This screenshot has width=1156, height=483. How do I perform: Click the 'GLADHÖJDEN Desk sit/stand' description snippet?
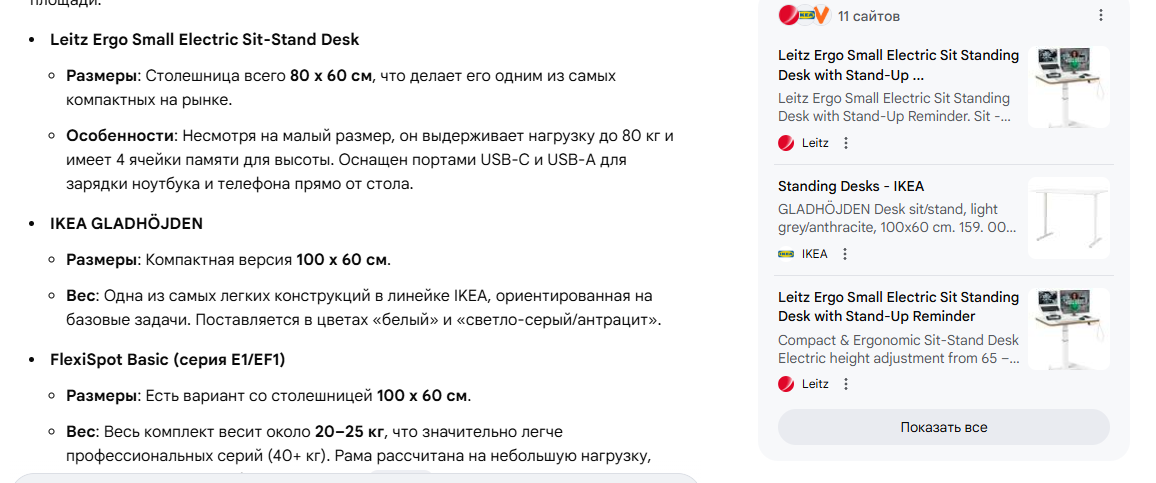coord(888,219)
